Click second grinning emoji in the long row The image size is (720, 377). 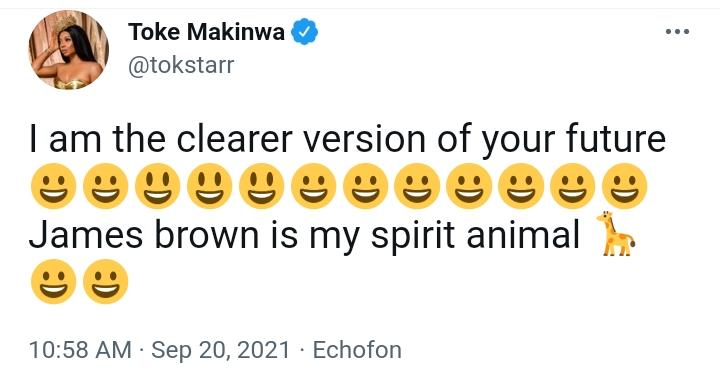click(x=105, y=186)
